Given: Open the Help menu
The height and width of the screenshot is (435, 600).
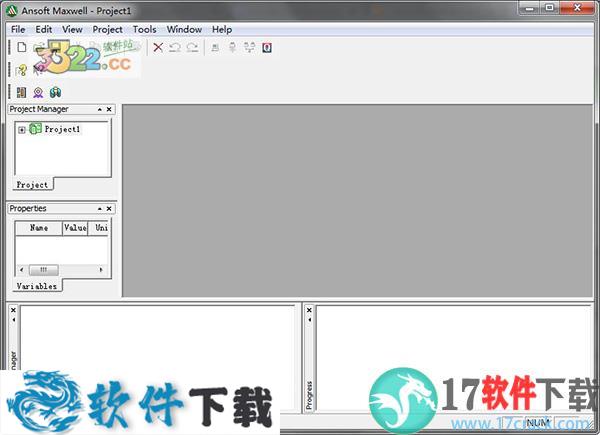Looking at the screenshot, I should [x=222, y=29].
